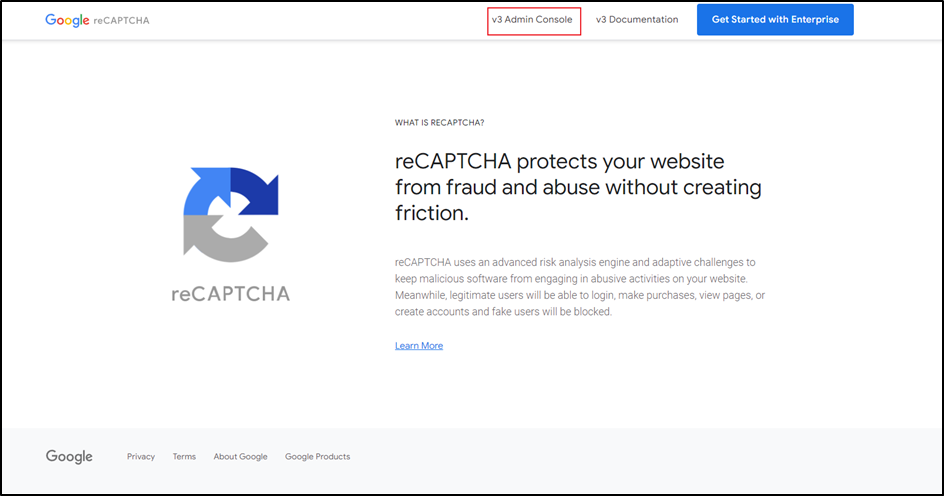Click the large reCAPTCHA arrows logo
This screenshot has height=496, width=944.
pos(231,215)
